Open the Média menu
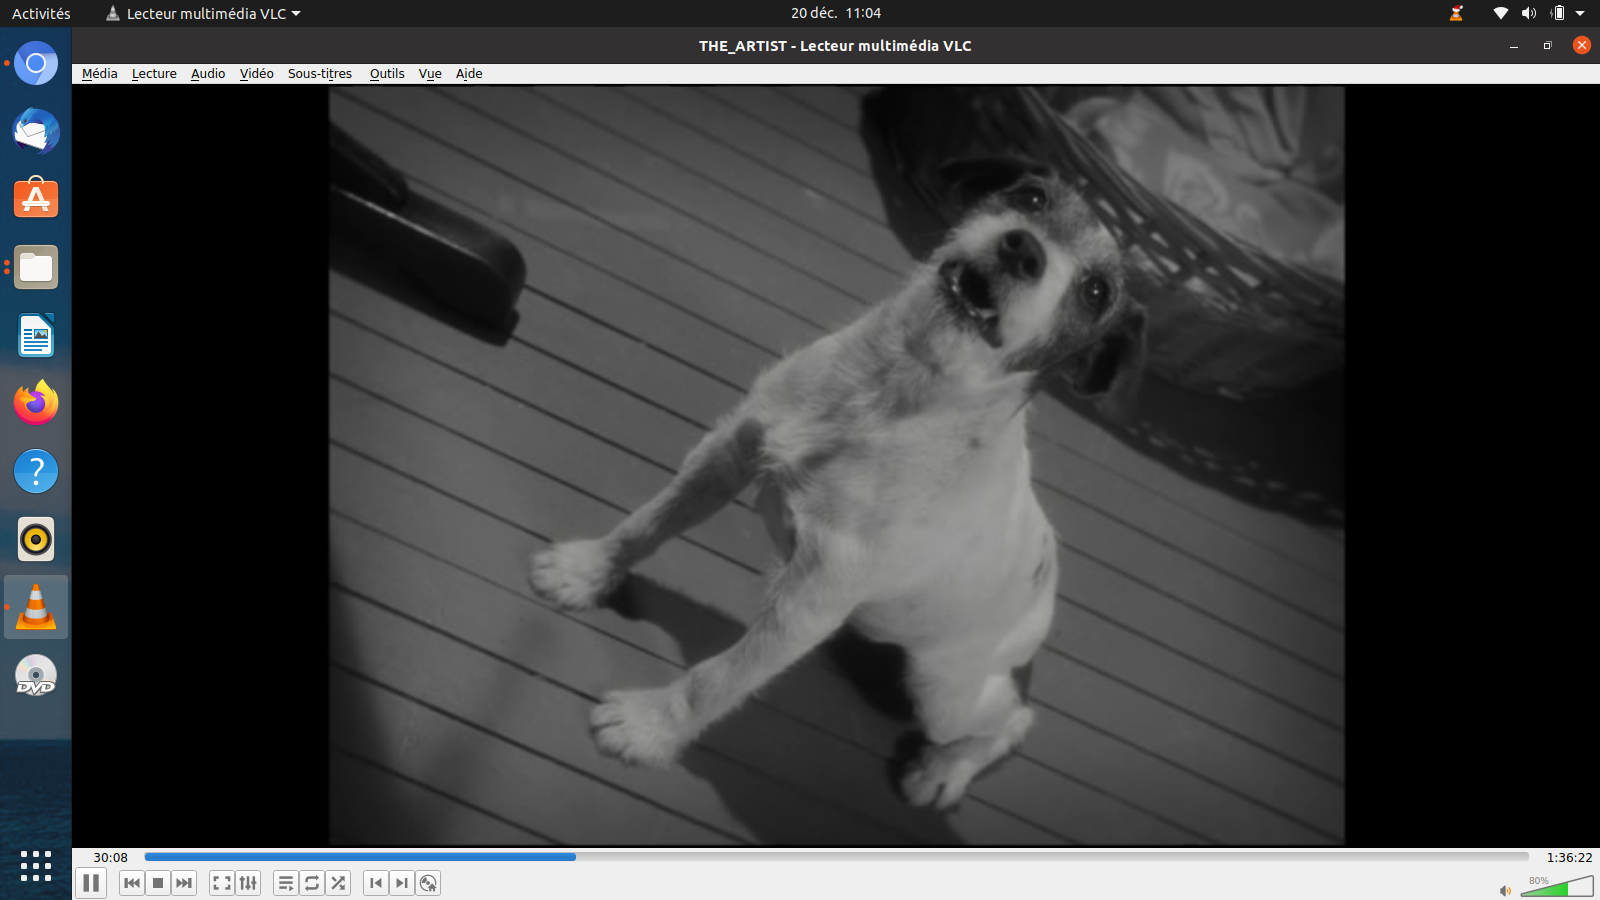1600x900 pixels. (x=99, y=74)
